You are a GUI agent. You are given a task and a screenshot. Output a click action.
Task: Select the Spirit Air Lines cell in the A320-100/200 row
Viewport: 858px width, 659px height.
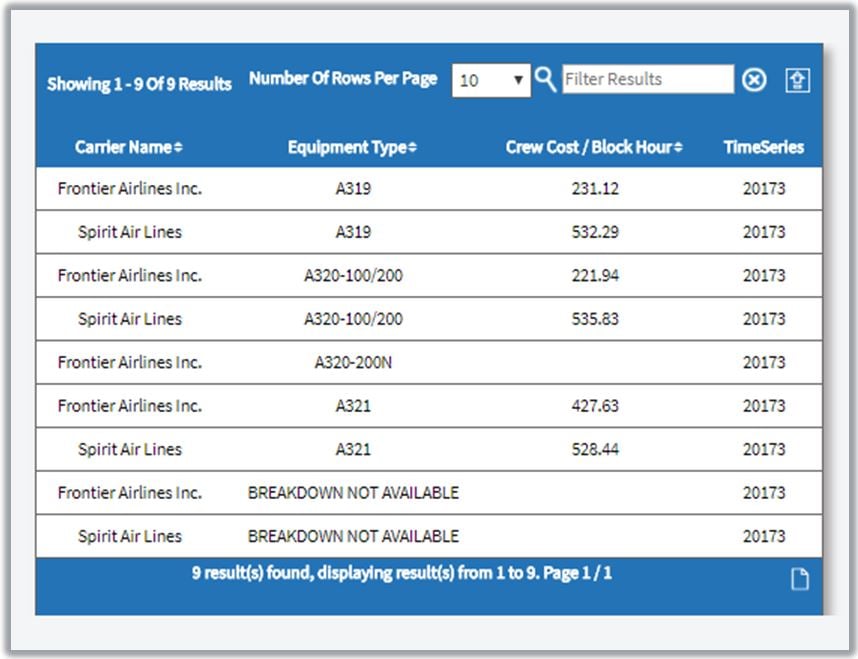130,319
